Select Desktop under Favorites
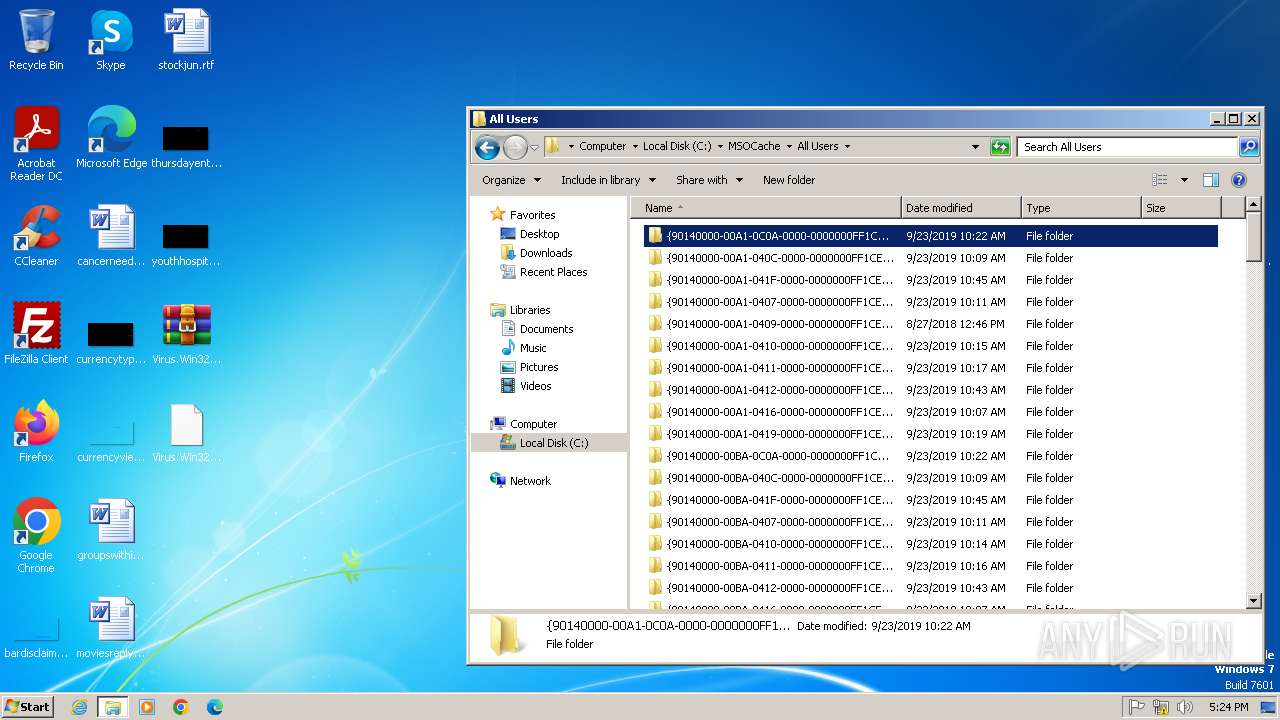Viewport: 1280px width, 720px height. 539,234
